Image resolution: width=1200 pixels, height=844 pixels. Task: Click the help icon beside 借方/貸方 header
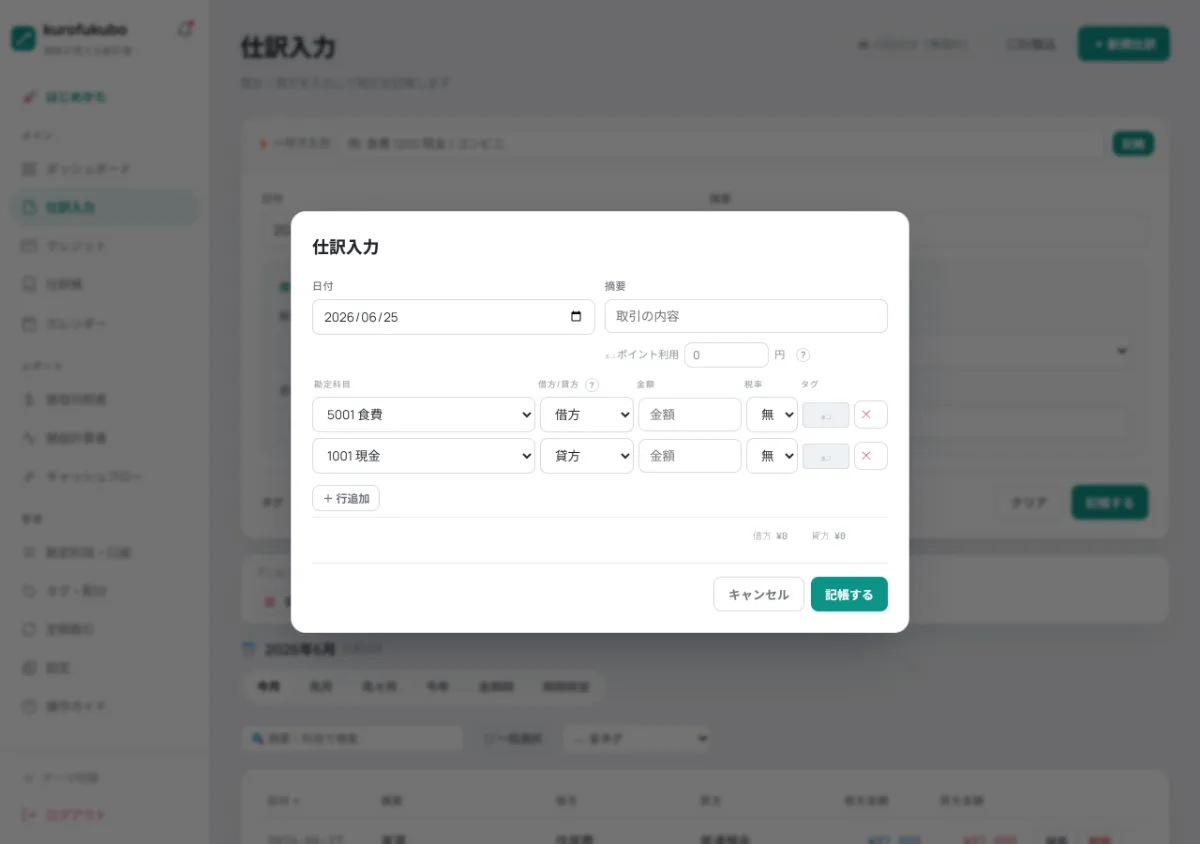click(592, 384)
